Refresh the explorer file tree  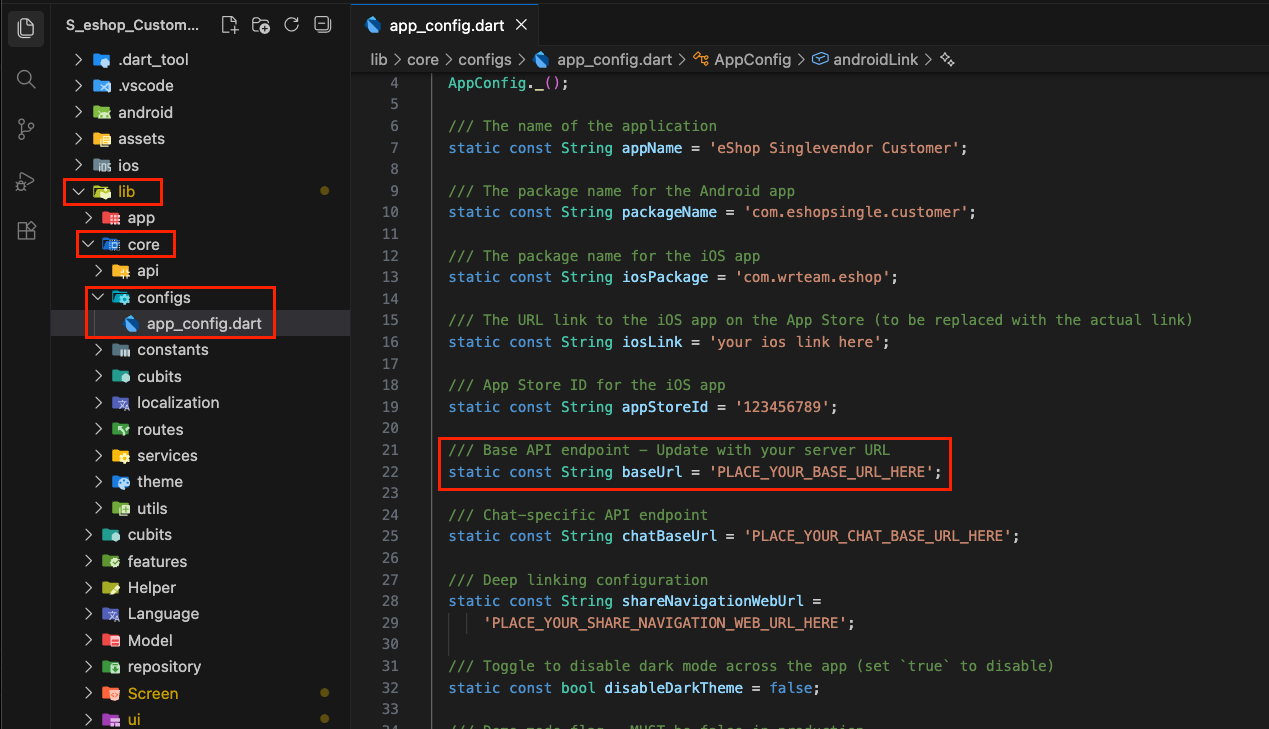(291, 25)
